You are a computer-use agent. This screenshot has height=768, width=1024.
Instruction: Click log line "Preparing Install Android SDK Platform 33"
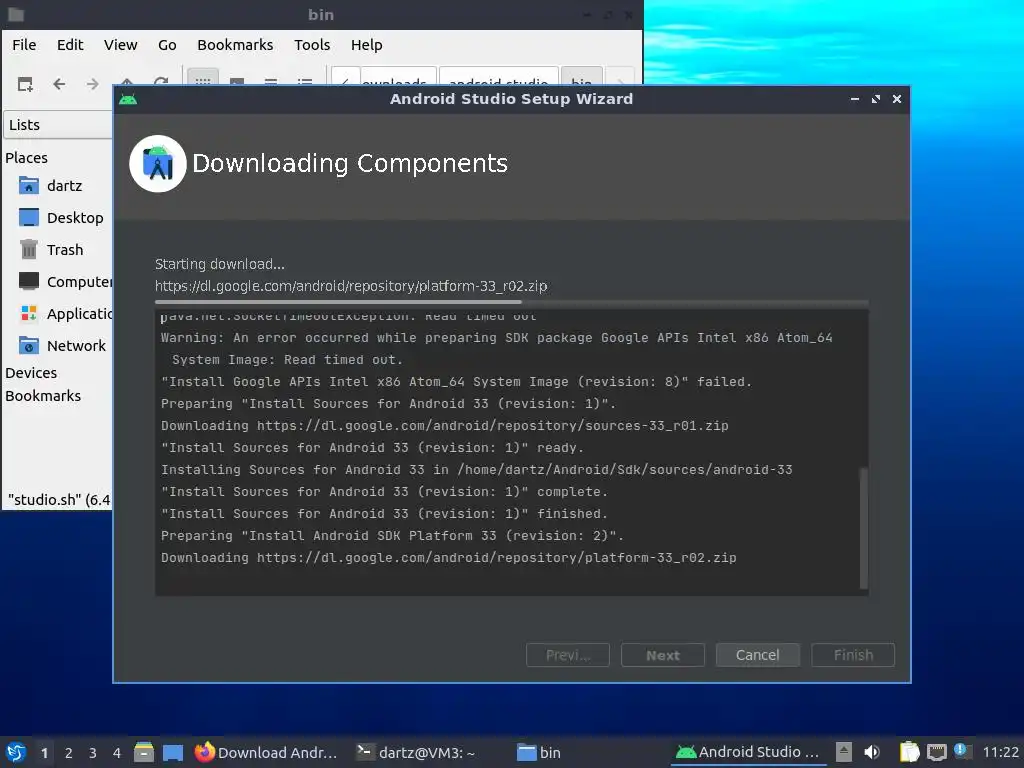click(392, 536)
